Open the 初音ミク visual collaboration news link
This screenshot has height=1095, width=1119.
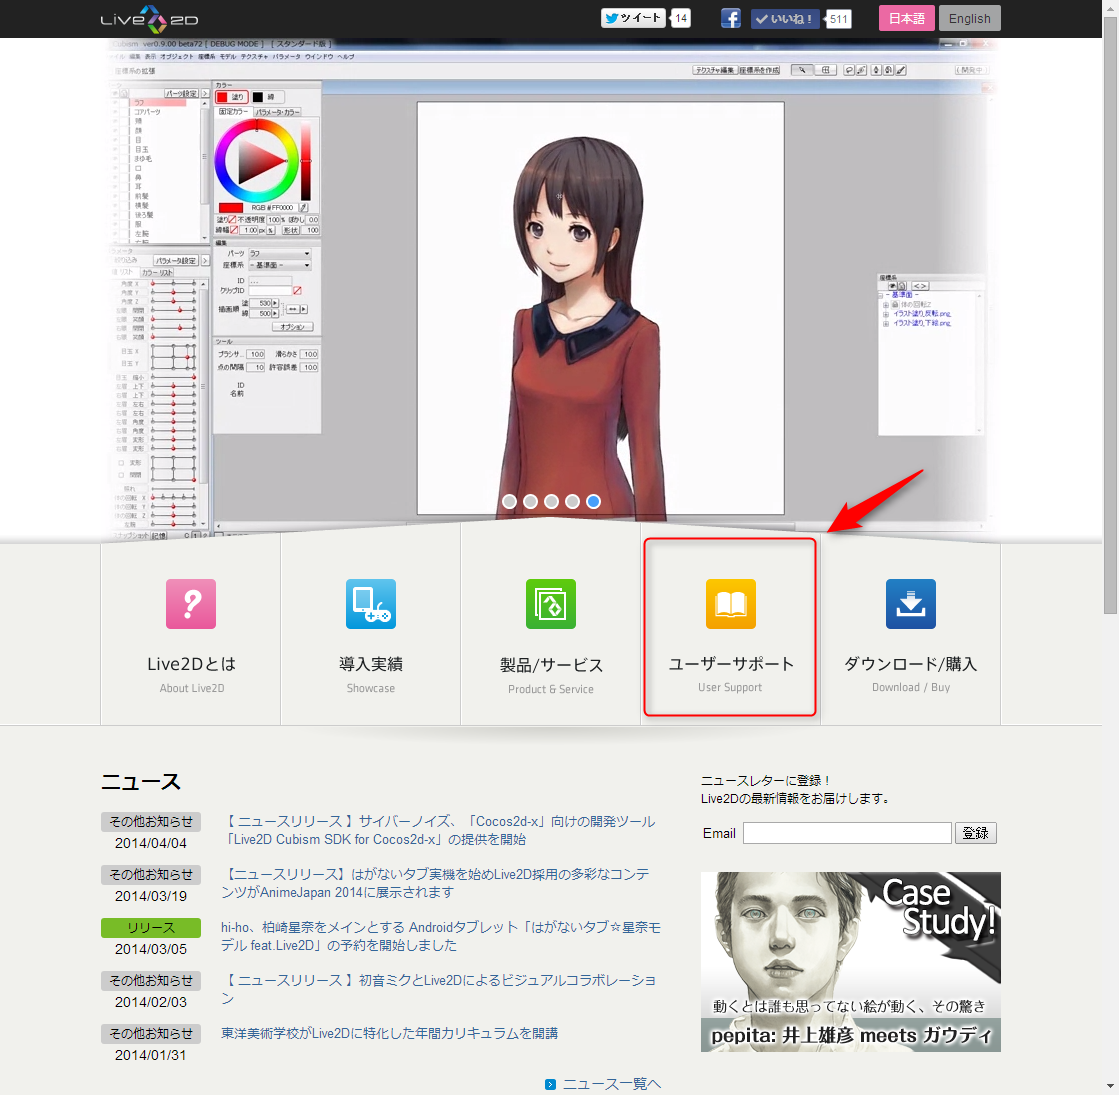[438, 989]
